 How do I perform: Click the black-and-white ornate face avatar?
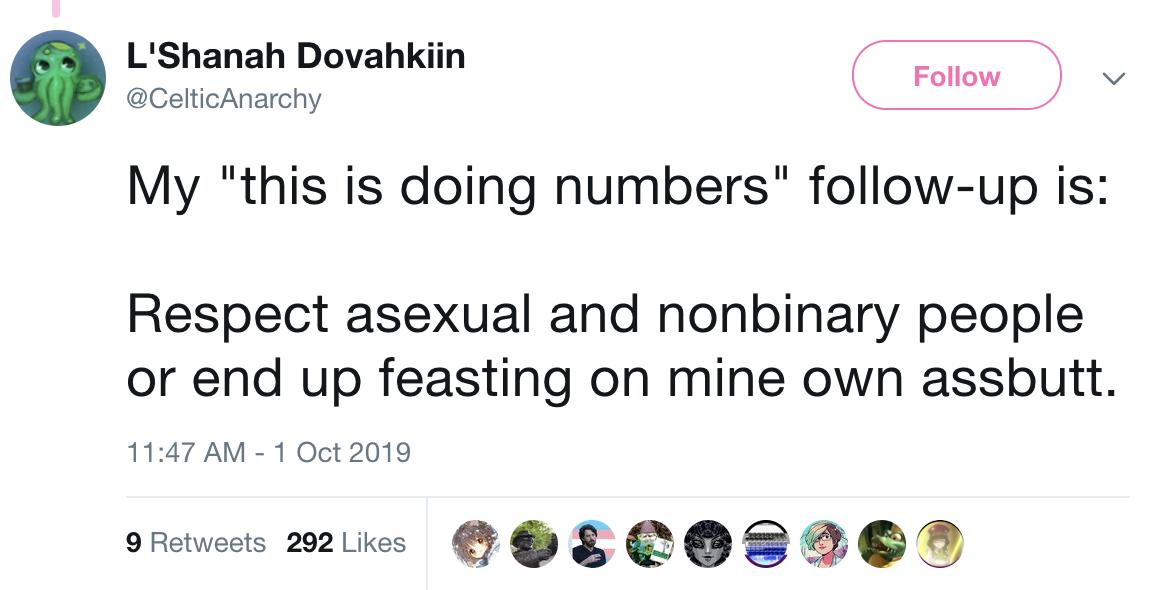pos(709,544)
